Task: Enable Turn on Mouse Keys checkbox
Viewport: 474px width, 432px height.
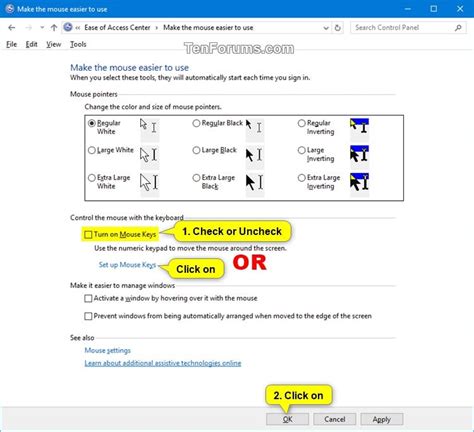Action: click(88, 235)
